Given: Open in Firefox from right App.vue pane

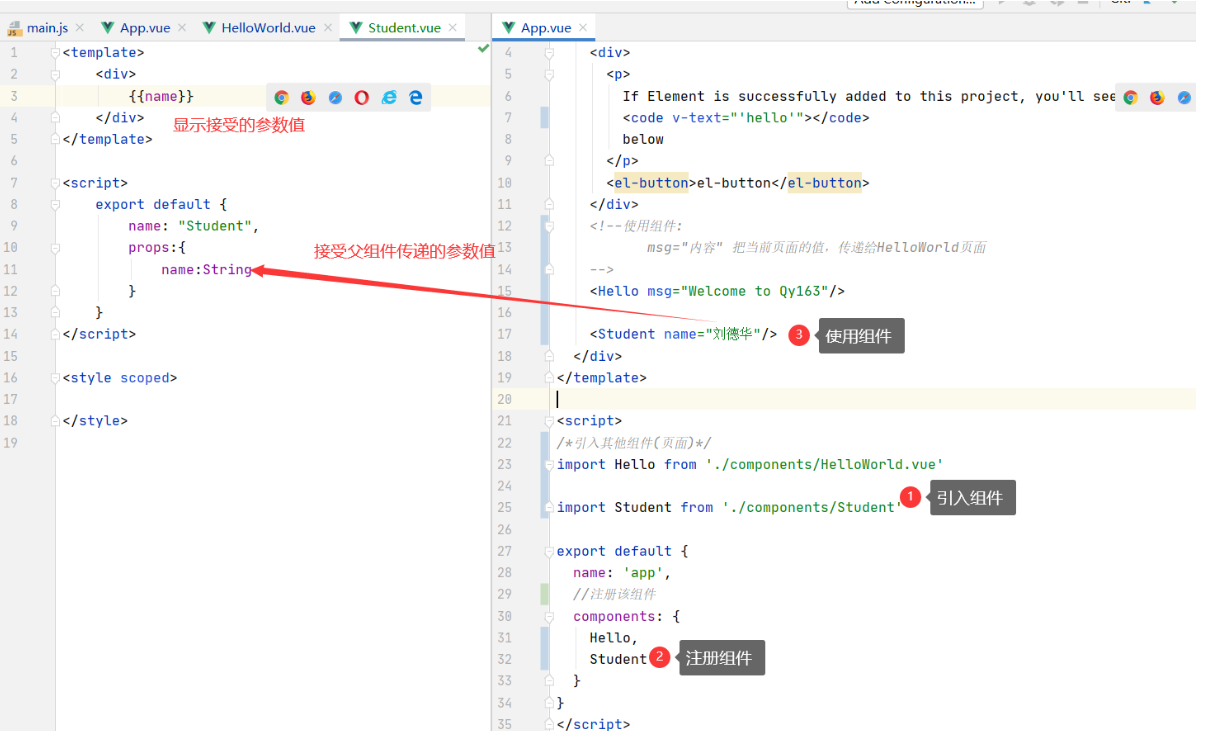Looking at the screenshot, I should (1157, 97).
